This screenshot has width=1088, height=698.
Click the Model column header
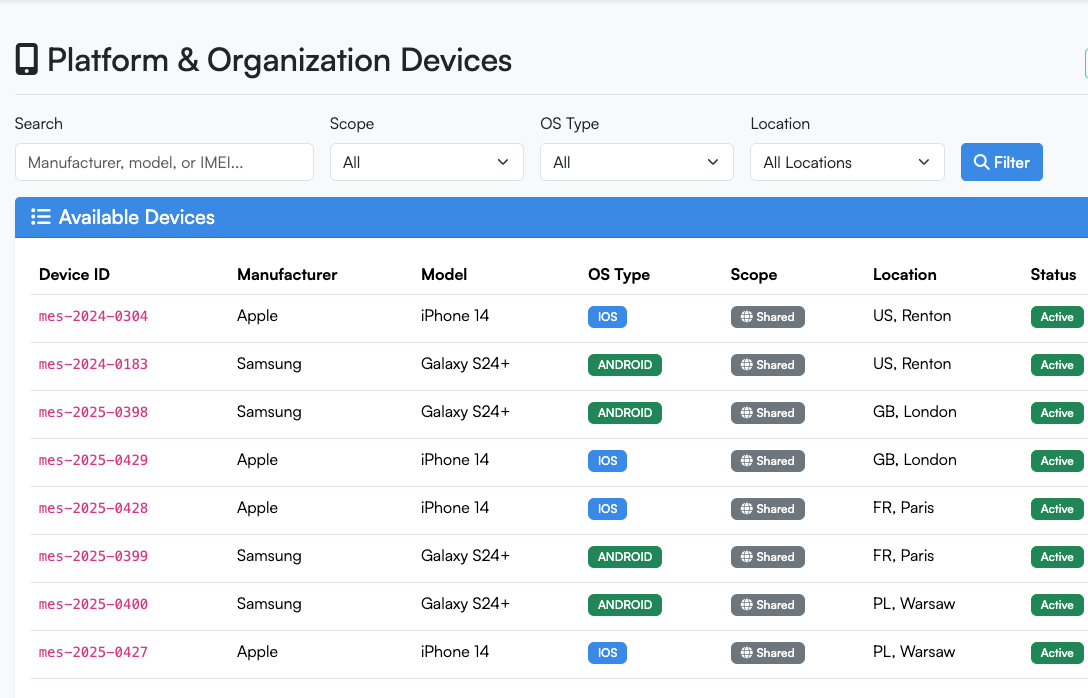(x=444, y=275)
